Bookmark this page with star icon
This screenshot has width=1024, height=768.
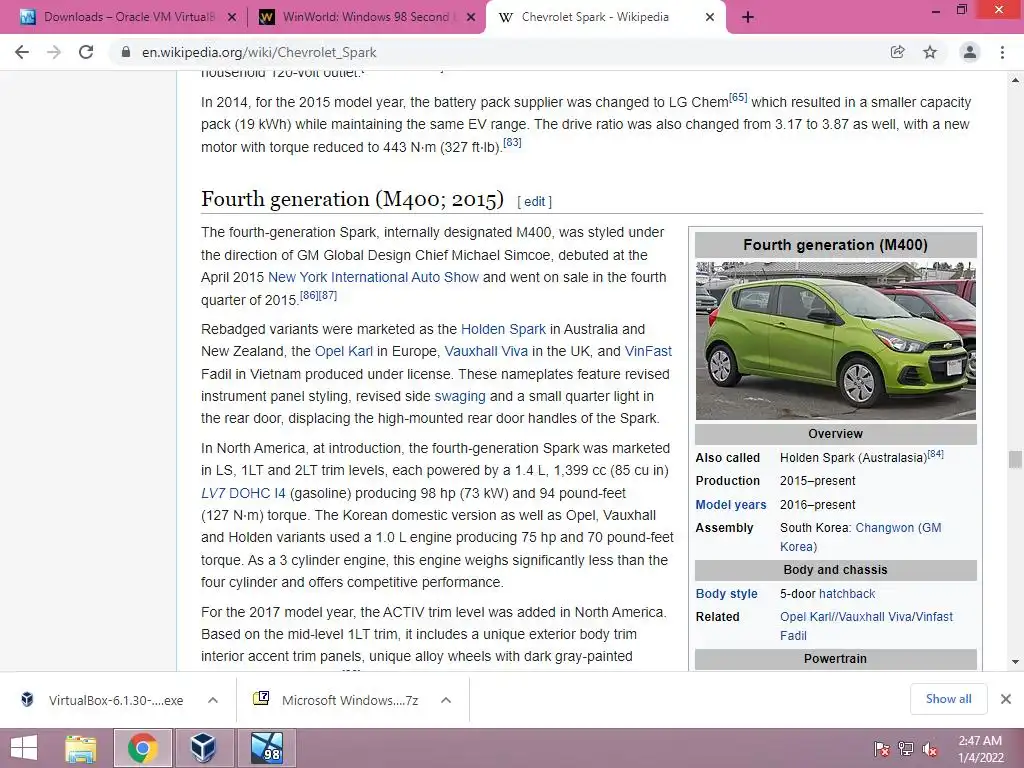[930, 52]
